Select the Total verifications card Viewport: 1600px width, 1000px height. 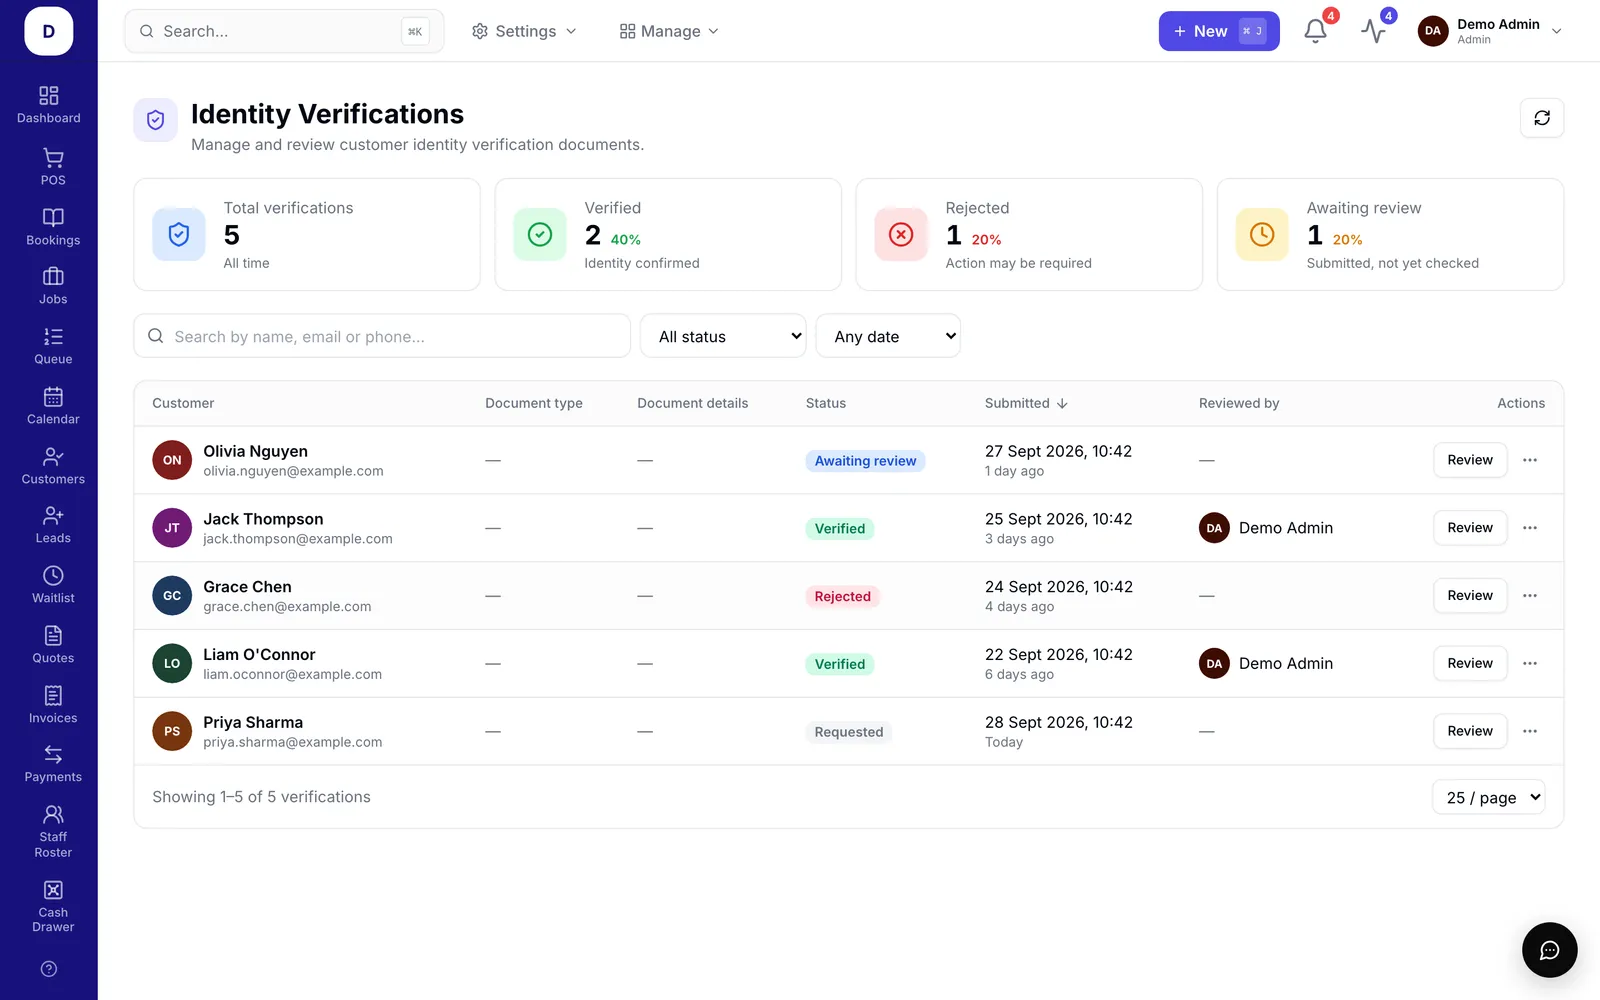[307, 235]
